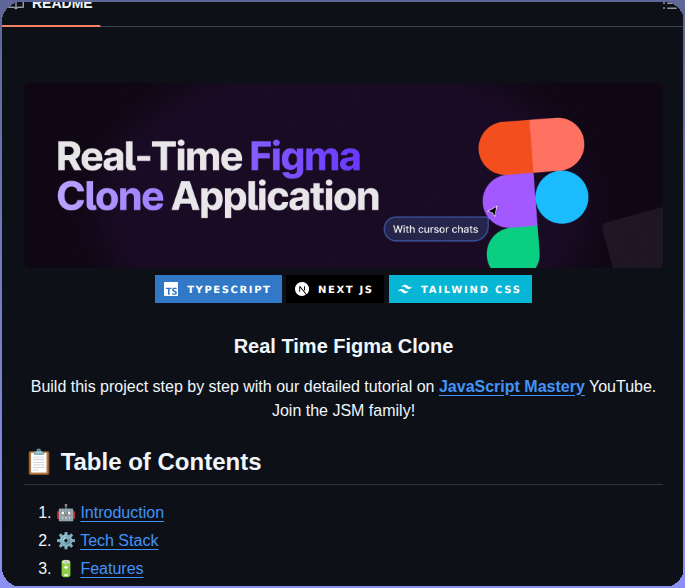This screenshot has height=588, width=685.
Task: Click the robot emoji next to Introduction
Action: tap(66, 513)
